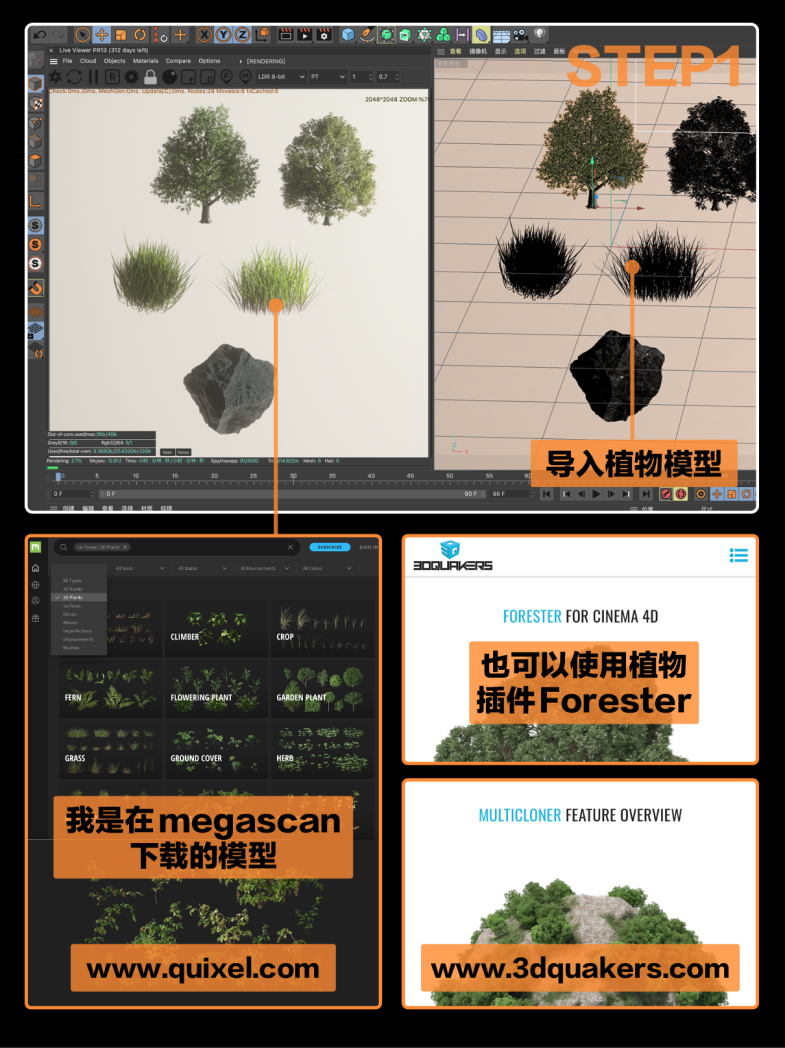Image resolution: width=785 pixels, height=1048 pixels.
Task: Toggle the Z axis lock
Action: (x=242, y=35)
